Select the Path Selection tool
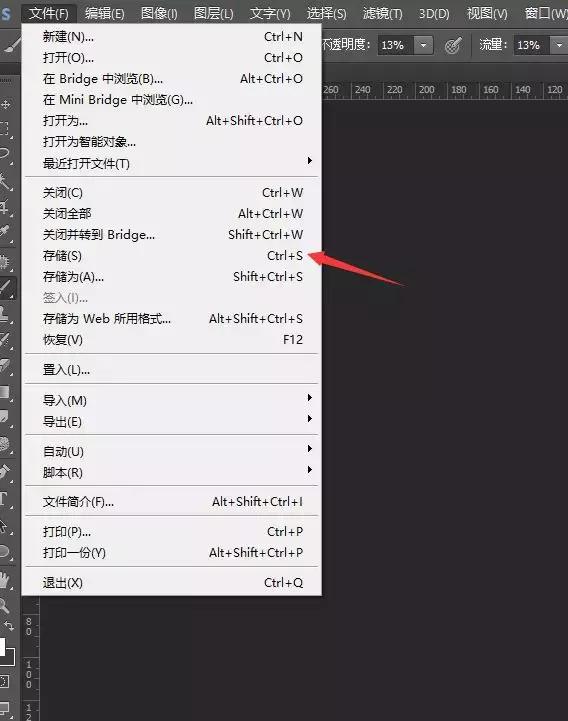The height and width of the screenshot is (721, 568). tap(6, 525)
